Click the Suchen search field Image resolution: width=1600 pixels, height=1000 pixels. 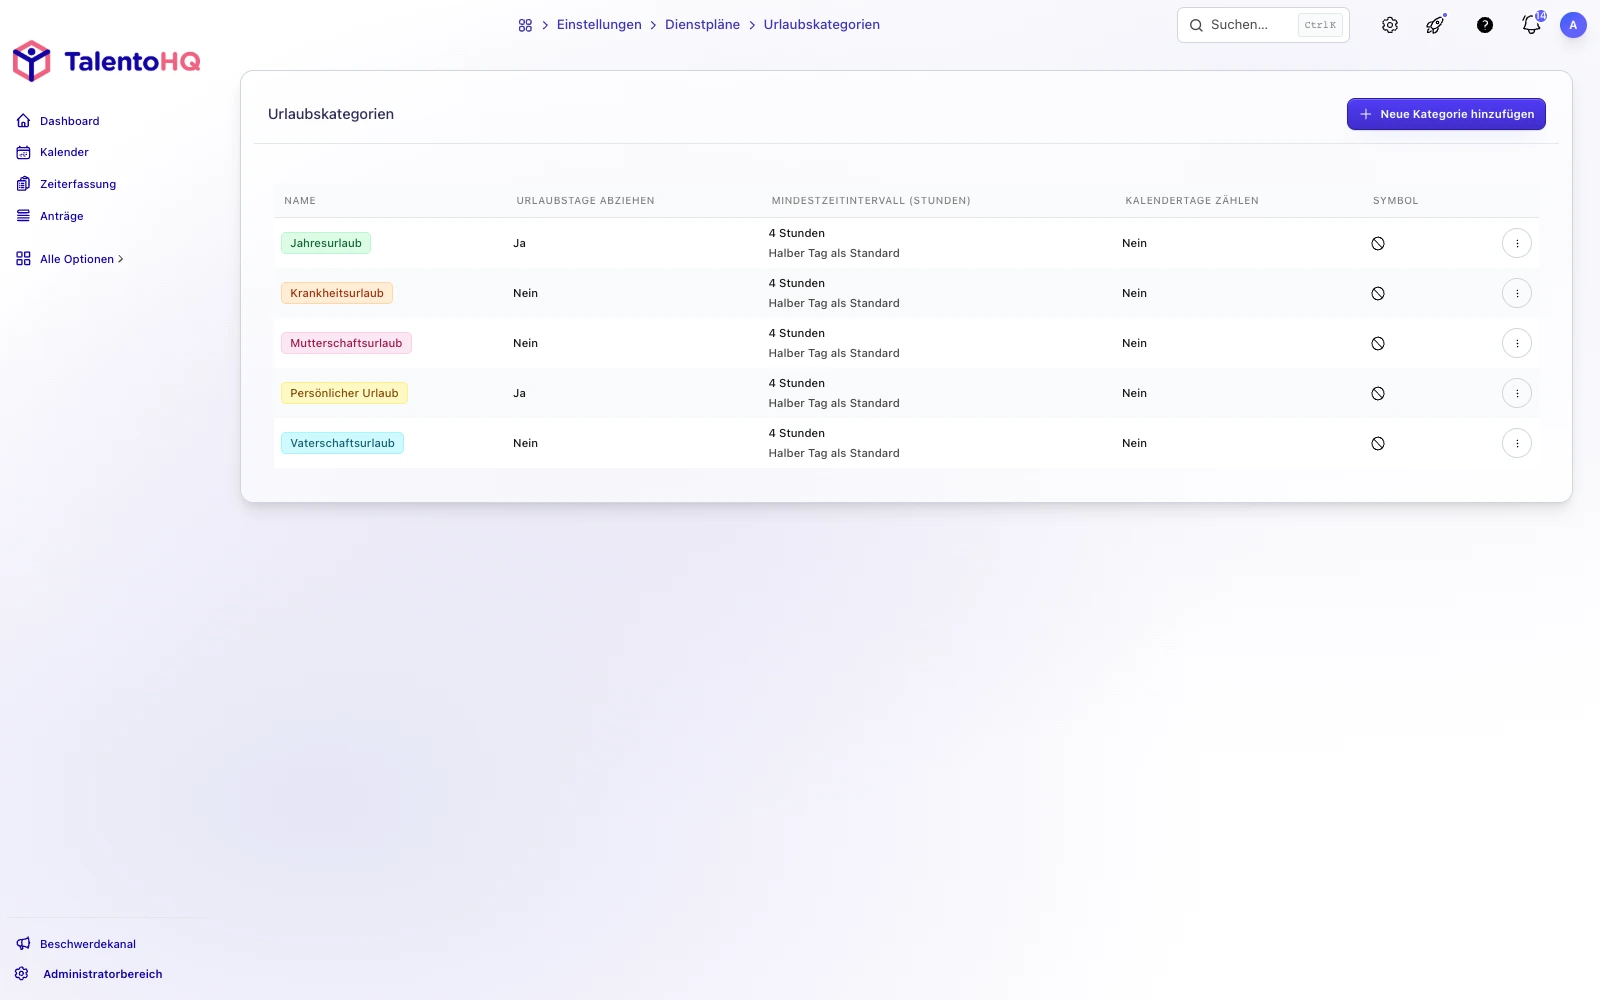click(1263, 25)
